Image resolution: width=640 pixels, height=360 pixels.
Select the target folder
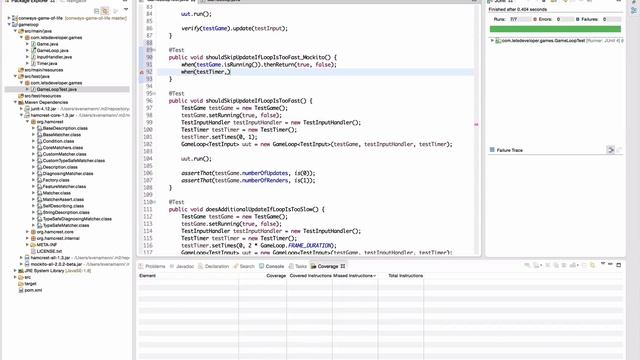tap(31, 283)
